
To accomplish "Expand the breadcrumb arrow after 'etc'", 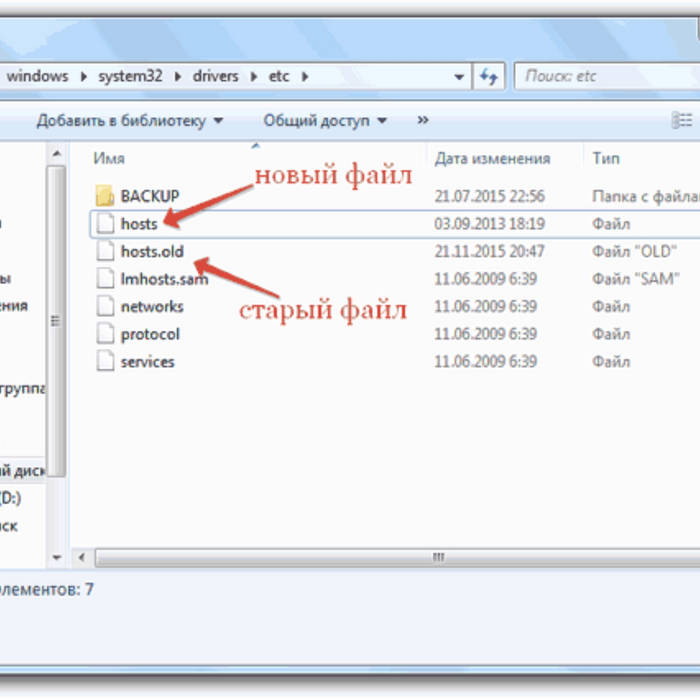I will coord(305,76).
